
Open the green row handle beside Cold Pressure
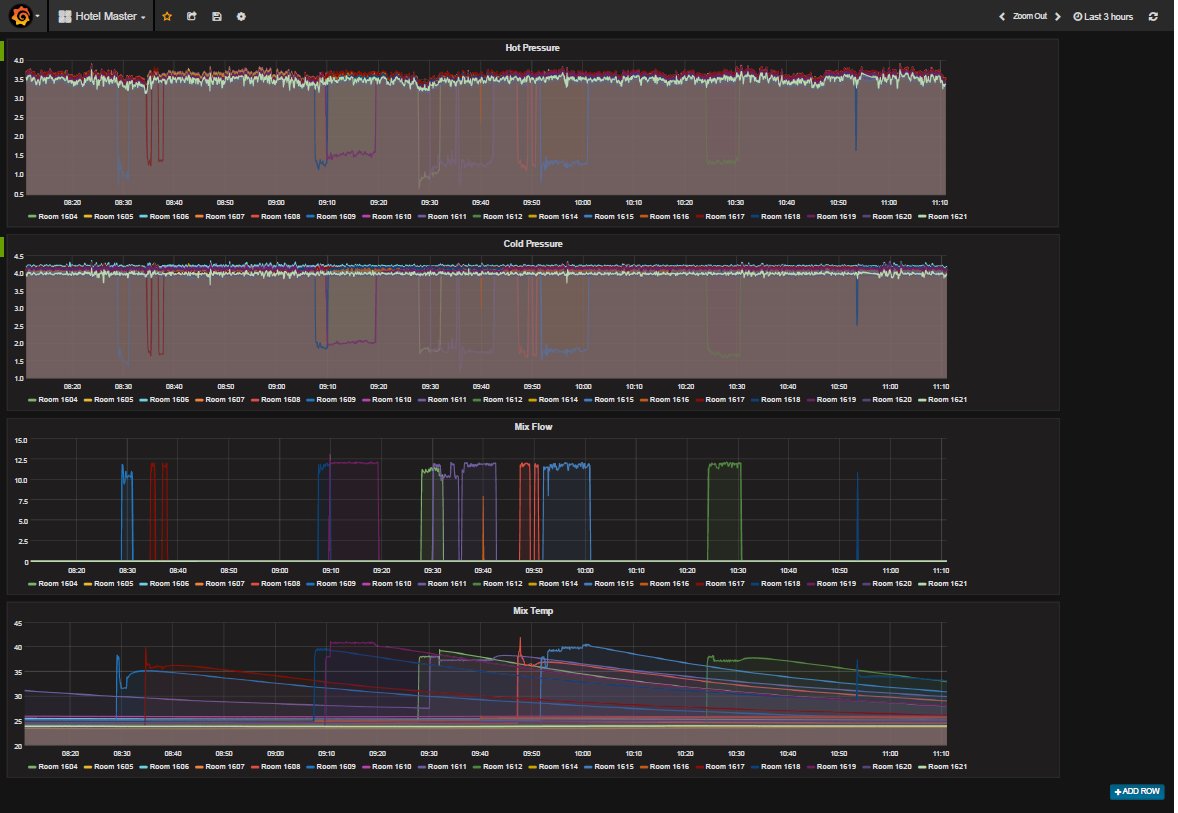coord(2,246)
